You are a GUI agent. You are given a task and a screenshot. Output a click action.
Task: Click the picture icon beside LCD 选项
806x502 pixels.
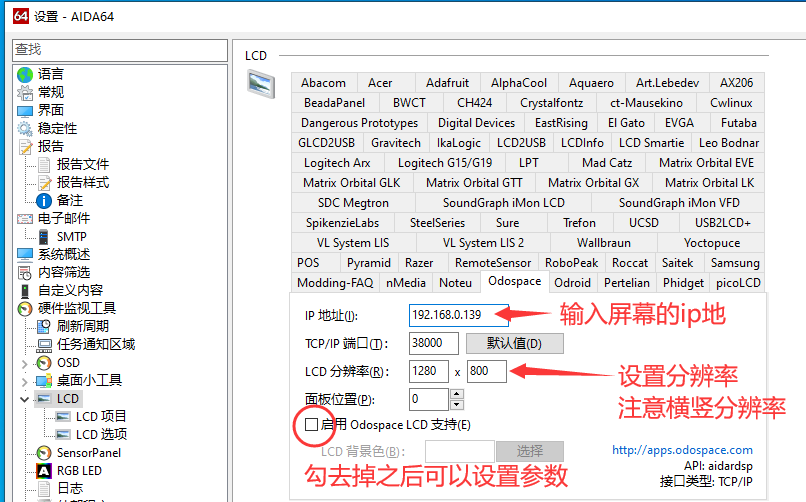pyautogui.click(x=63, y=435)
